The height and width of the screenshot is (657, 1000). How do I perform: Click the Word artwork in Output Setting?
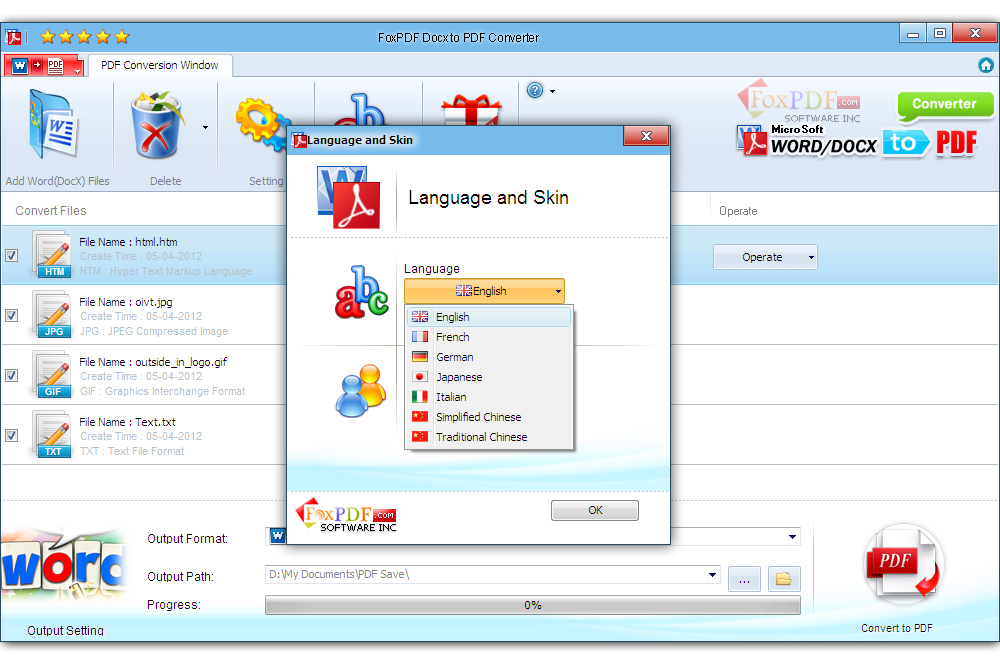point(64,565)
